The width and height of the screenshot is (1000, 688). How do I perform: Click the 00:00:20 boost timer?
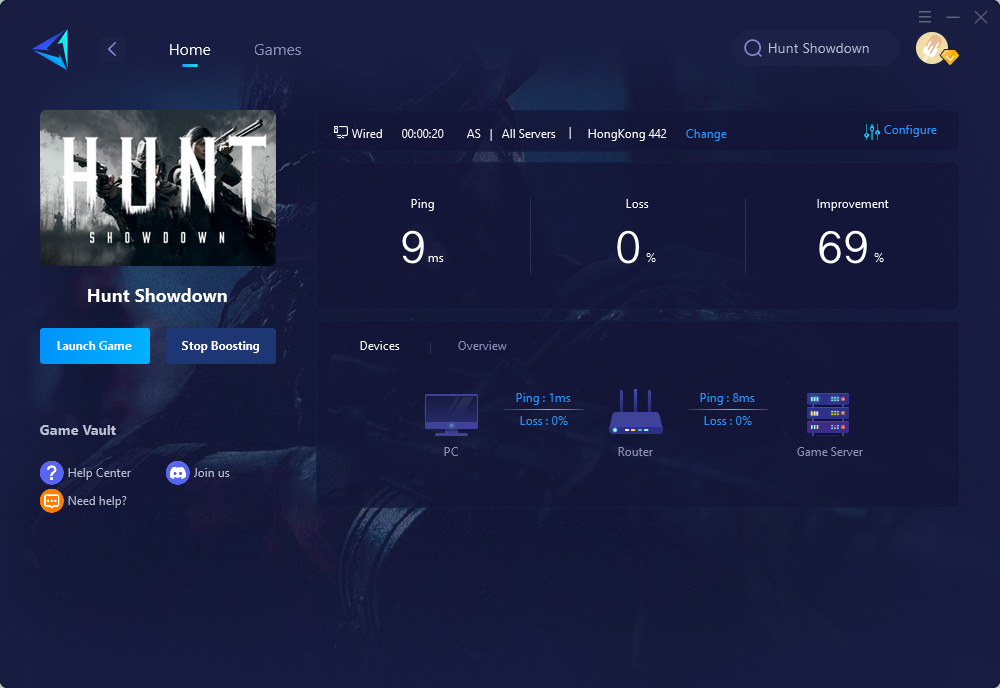pos(422,134)
